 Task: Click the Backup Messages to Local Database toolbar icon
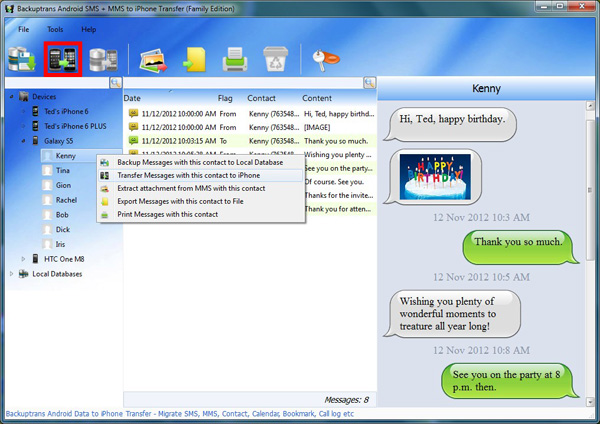[22, 59]
